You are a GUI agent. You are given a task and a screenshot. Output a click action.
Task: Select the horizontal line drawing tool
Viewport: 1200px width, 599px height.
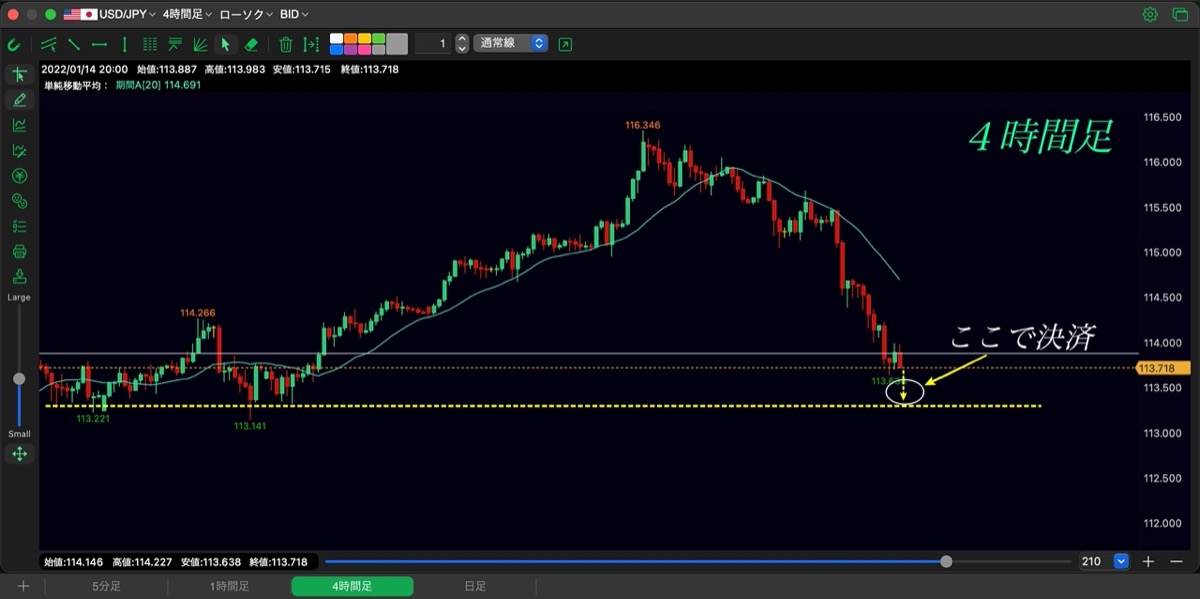[x=99, y=44]
